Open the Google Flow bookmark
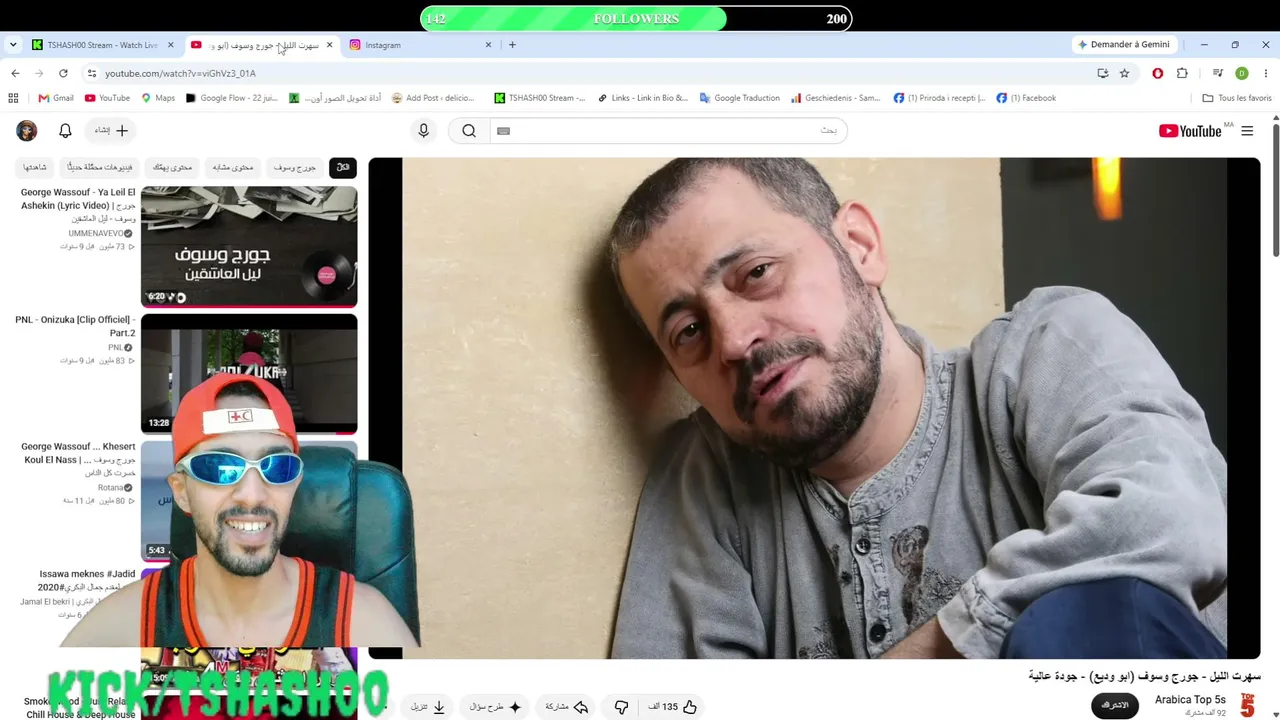Viewport: 1280px width, 720px height. coord(232,98)
